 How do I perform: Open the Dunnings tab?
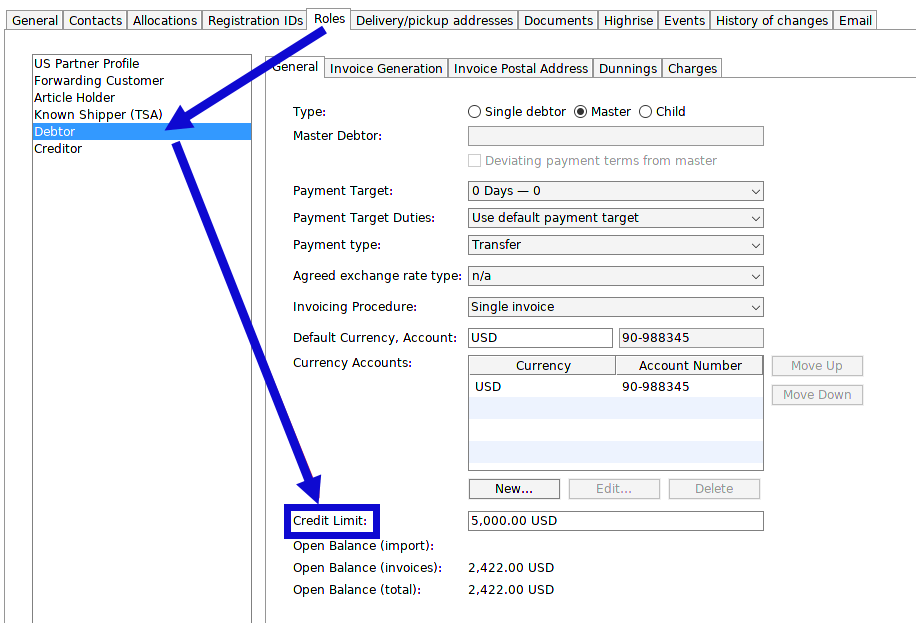click(627, 68)
